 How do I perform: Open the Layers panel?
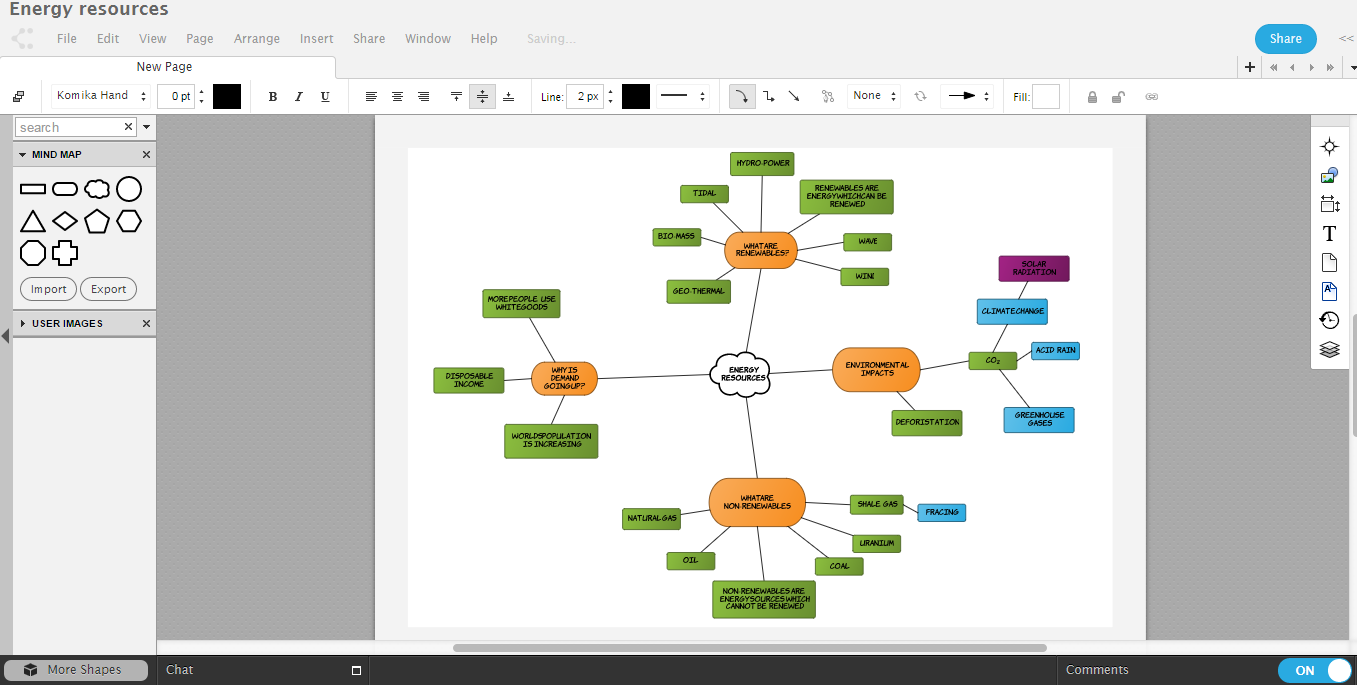(1329, 349)
